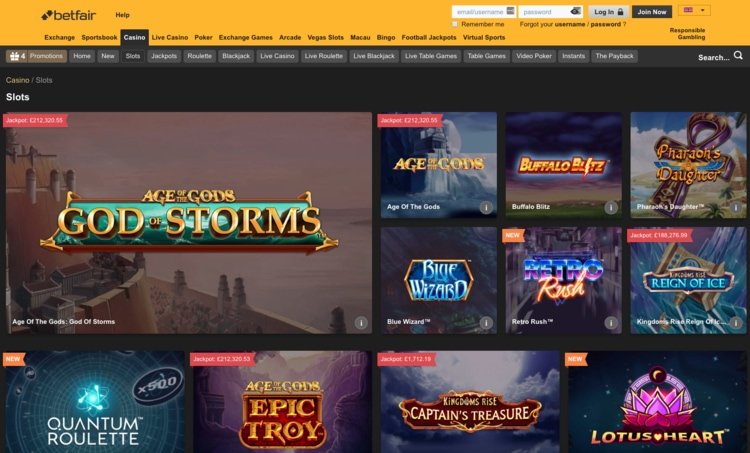Open Kingdoms Rise Captain's Treasure tile
The image size is (750, 453).
pyautogui.click(x=470, y=402)
